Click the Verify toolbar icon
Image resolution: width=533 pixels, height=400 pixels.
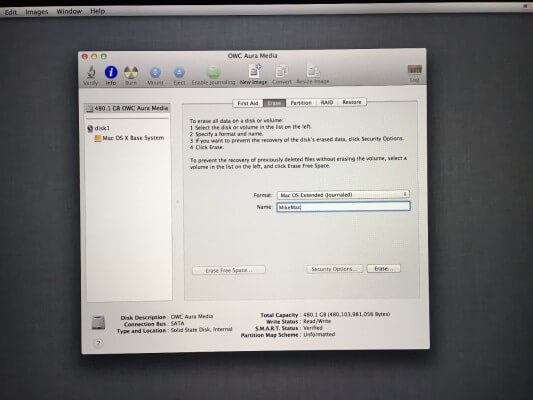90,75
